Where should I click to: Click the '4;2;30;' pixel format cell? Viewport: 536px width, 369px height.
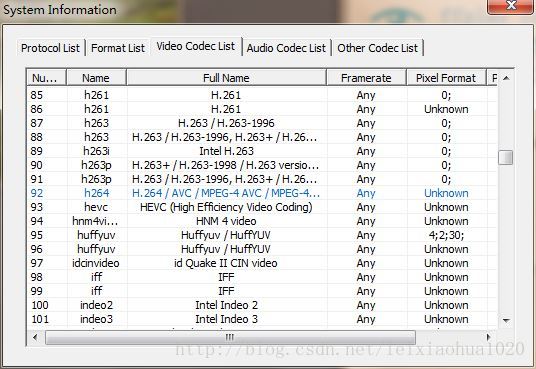point(446,235)
